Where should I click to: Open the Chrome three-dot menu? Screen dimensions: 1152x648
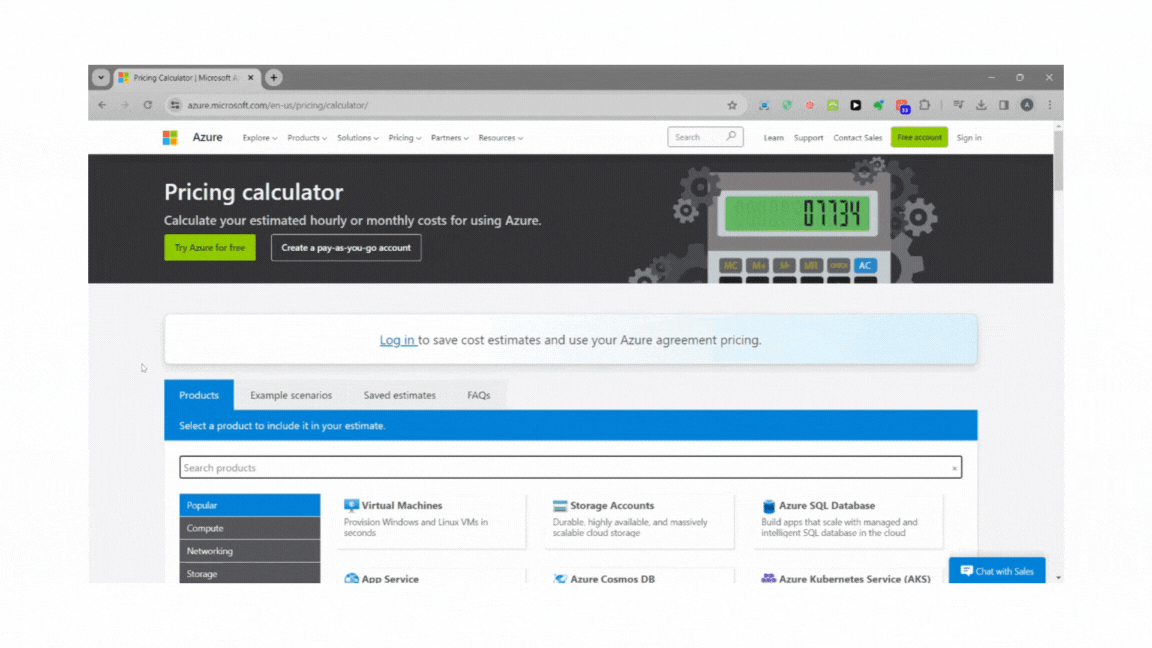point(1049,105)
